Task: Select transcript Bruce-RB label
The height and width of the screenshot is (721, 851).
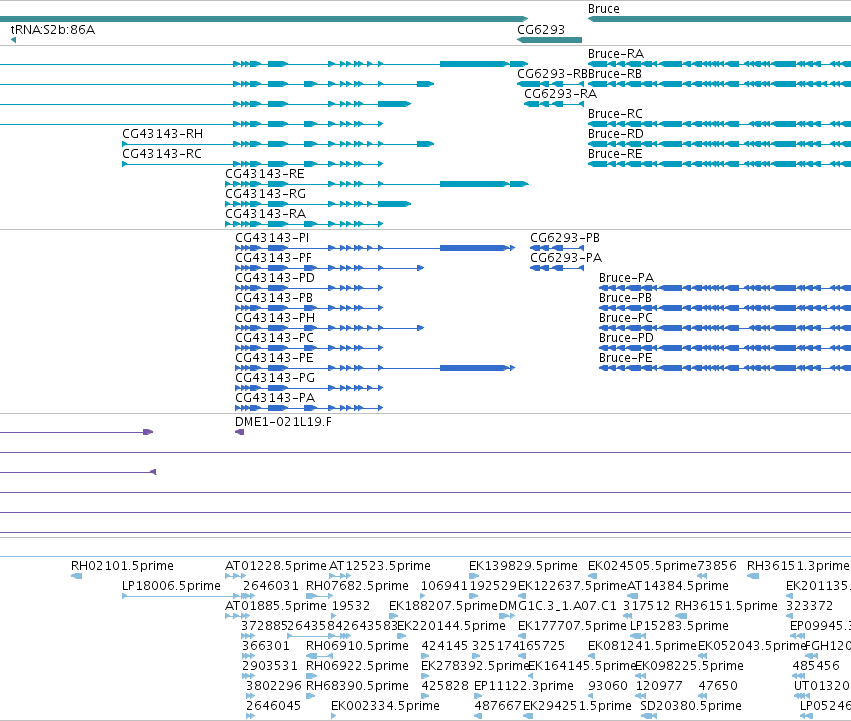Action: click(615, 74)
